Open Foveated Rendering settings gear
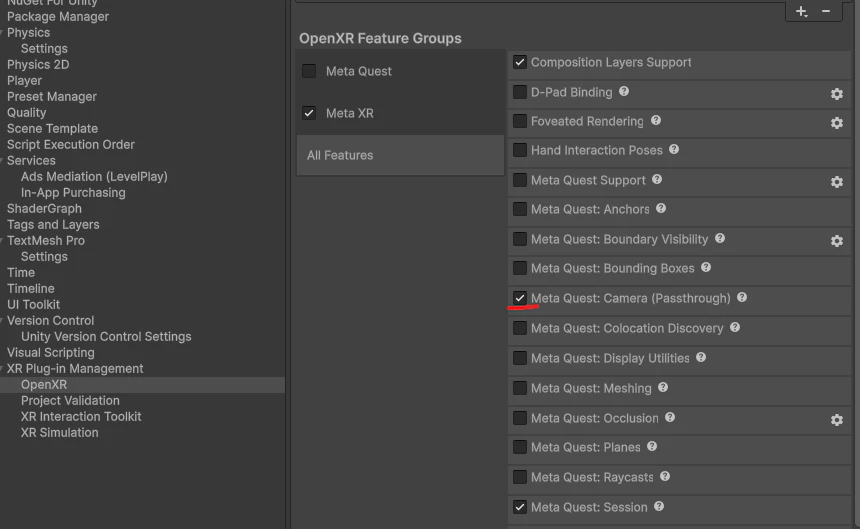This screenshot has height=529, width=860. pos(836,123)
